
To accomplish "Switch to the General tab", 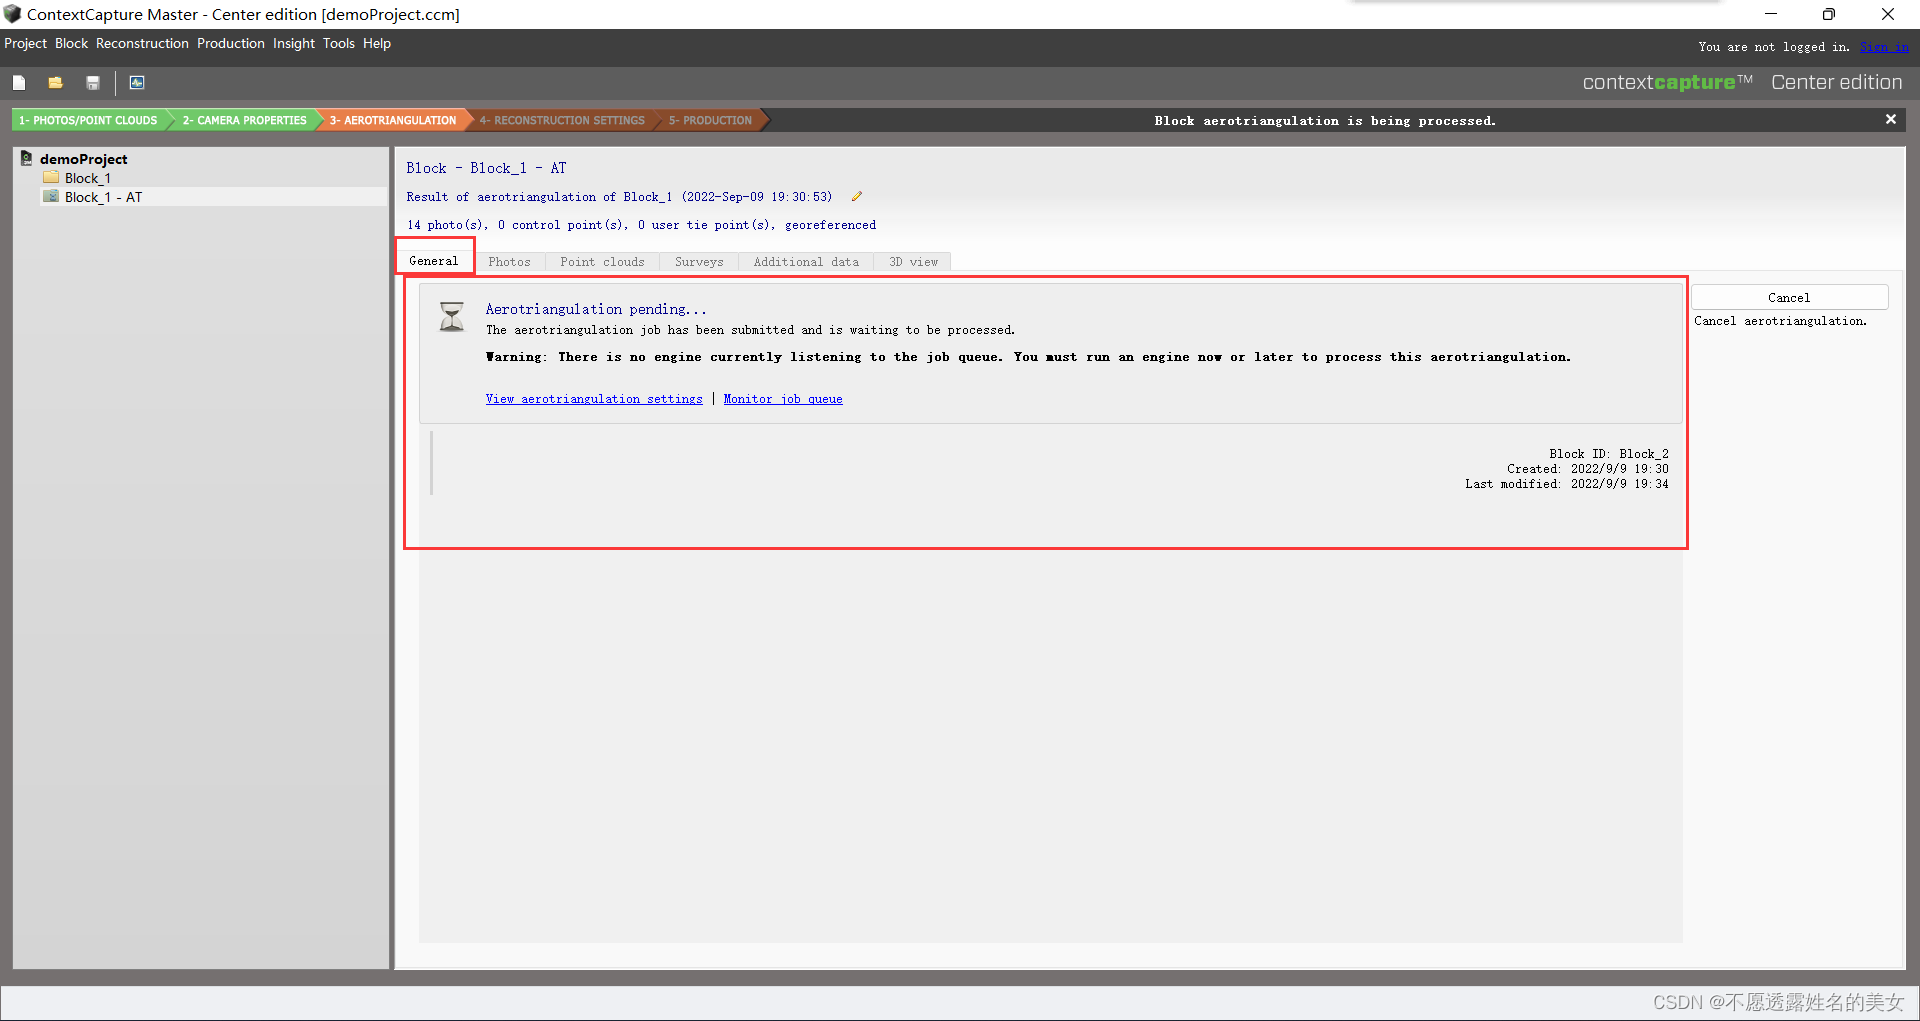I will (434, 261).
